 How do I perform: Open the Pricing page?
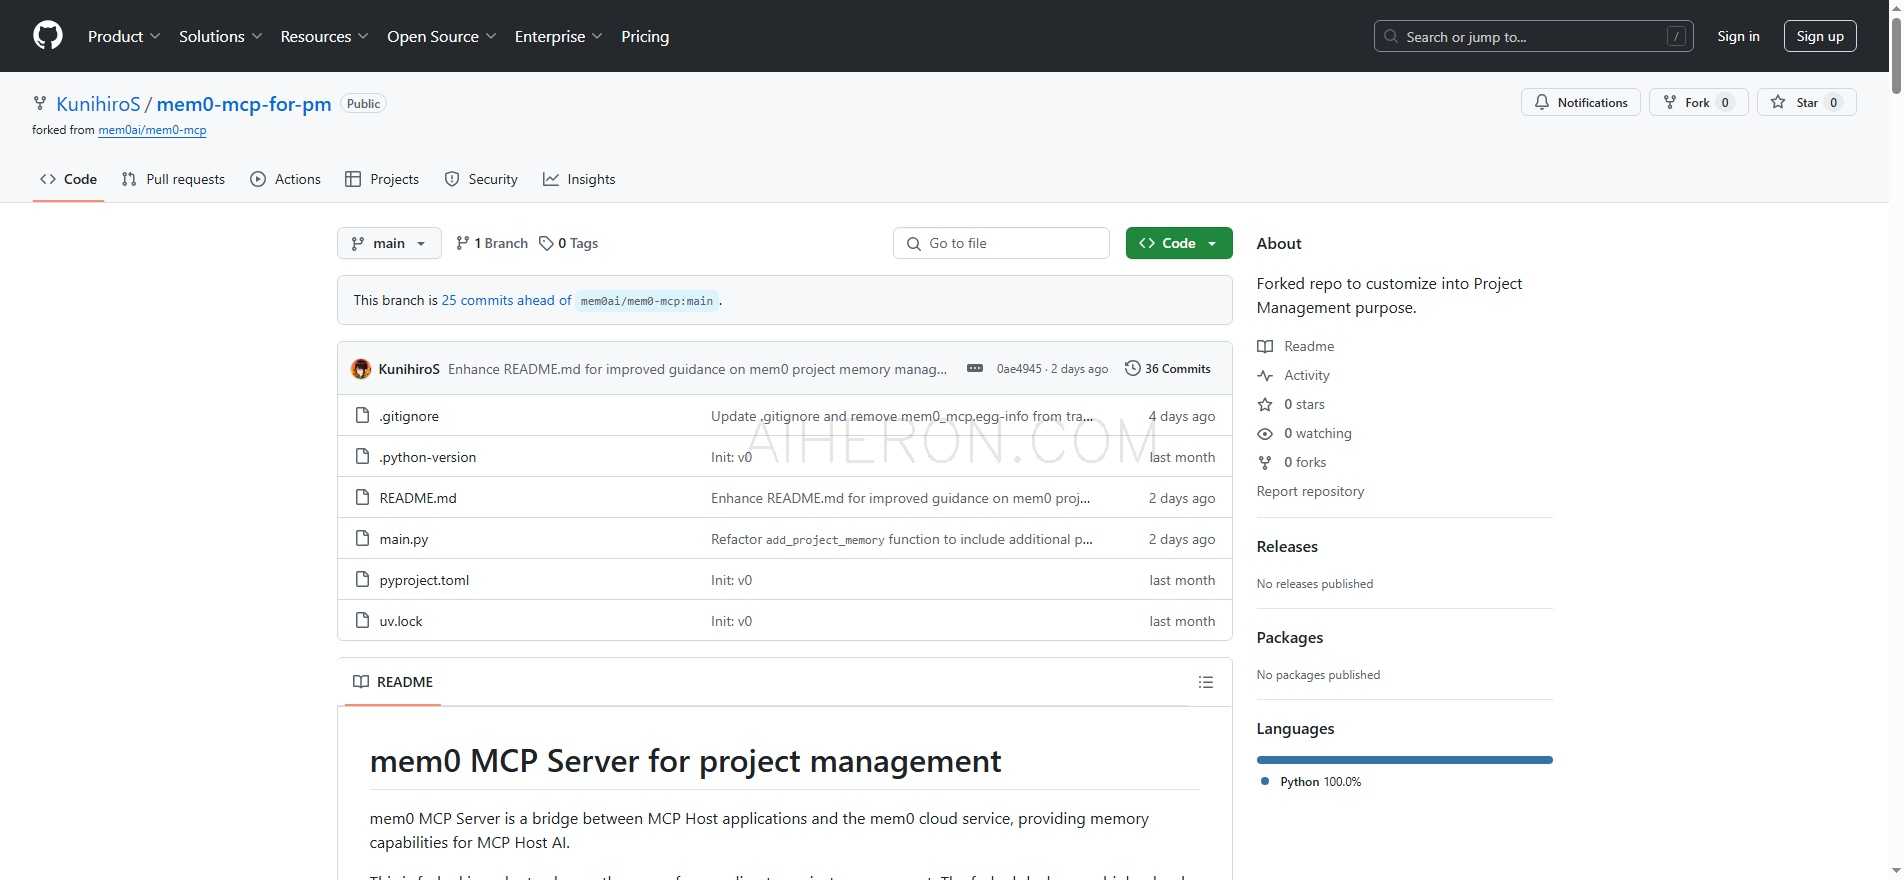click(645, 36)
